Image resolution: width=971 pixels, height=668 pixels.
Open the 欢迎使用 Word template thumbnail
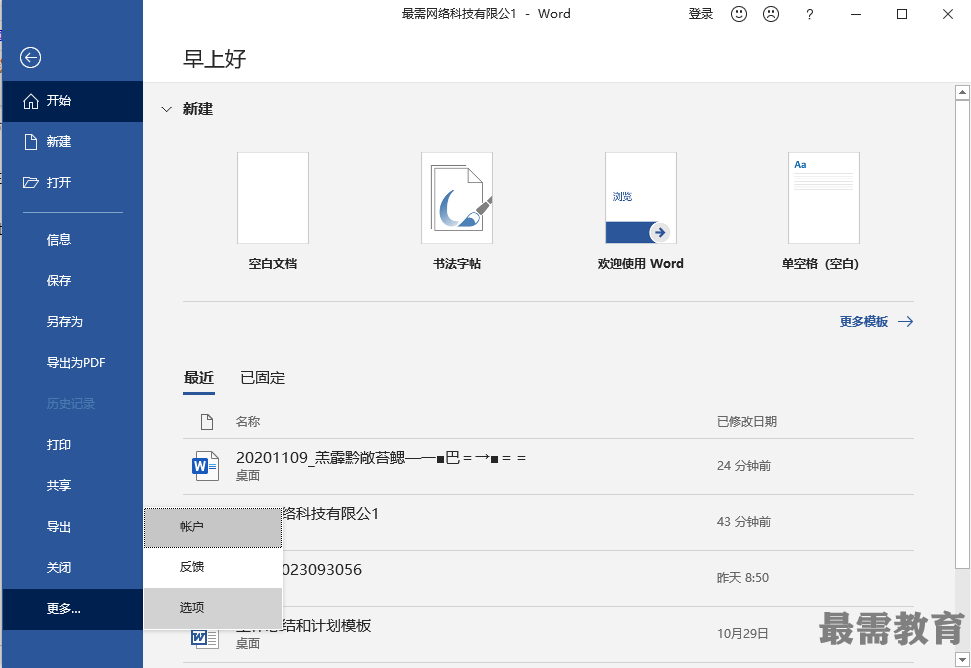(641, 198)
